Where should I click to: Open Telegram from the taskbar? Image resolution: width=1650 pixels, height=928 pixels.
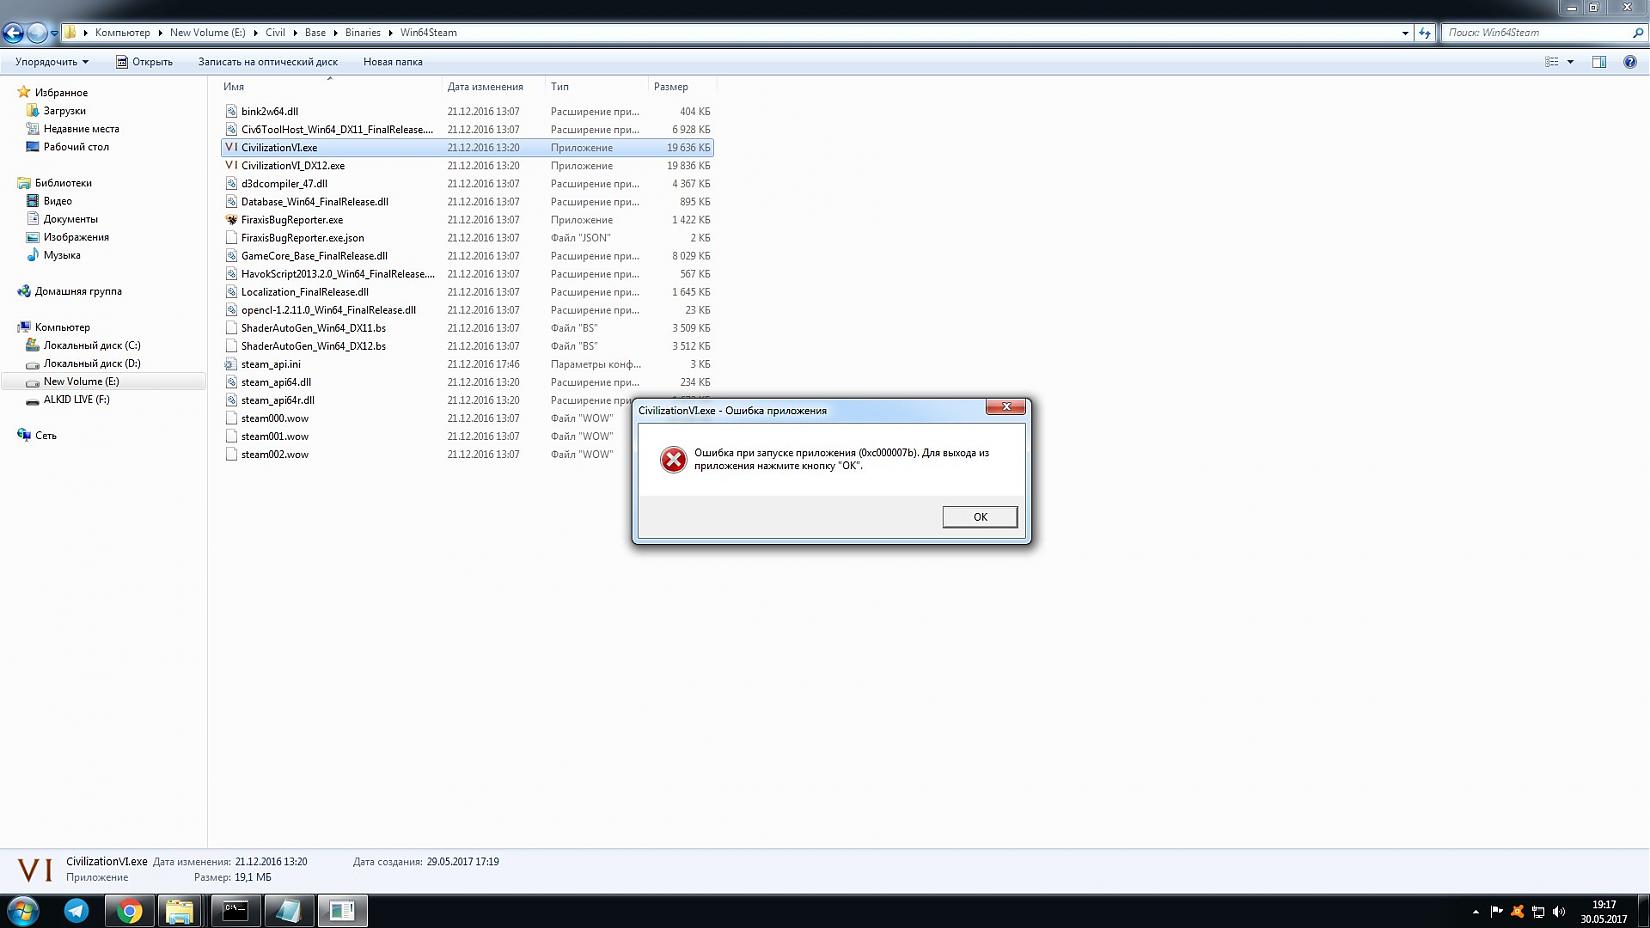[76, 911]
